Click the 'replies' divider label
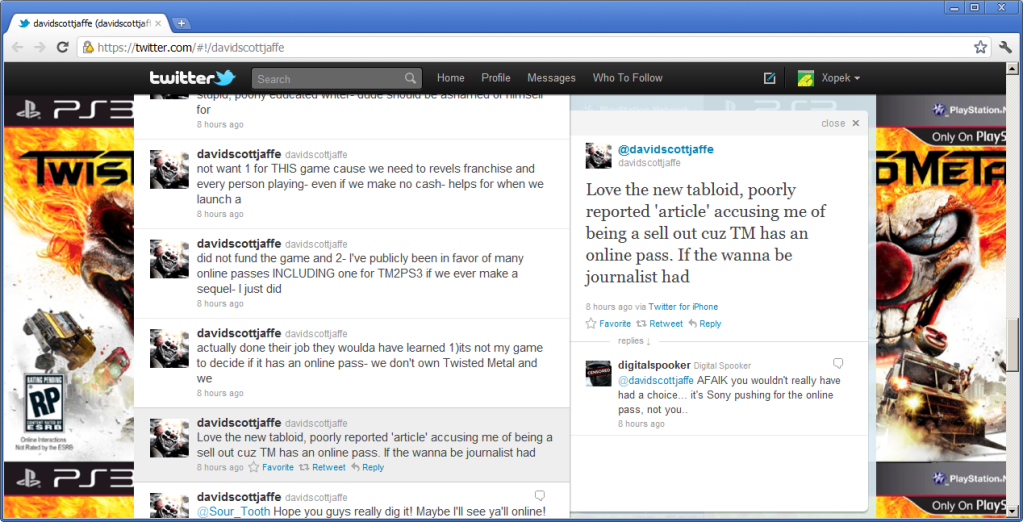The height and width of the screenshot is (522, 1023). pyautogui.click(x=634, y=341)
